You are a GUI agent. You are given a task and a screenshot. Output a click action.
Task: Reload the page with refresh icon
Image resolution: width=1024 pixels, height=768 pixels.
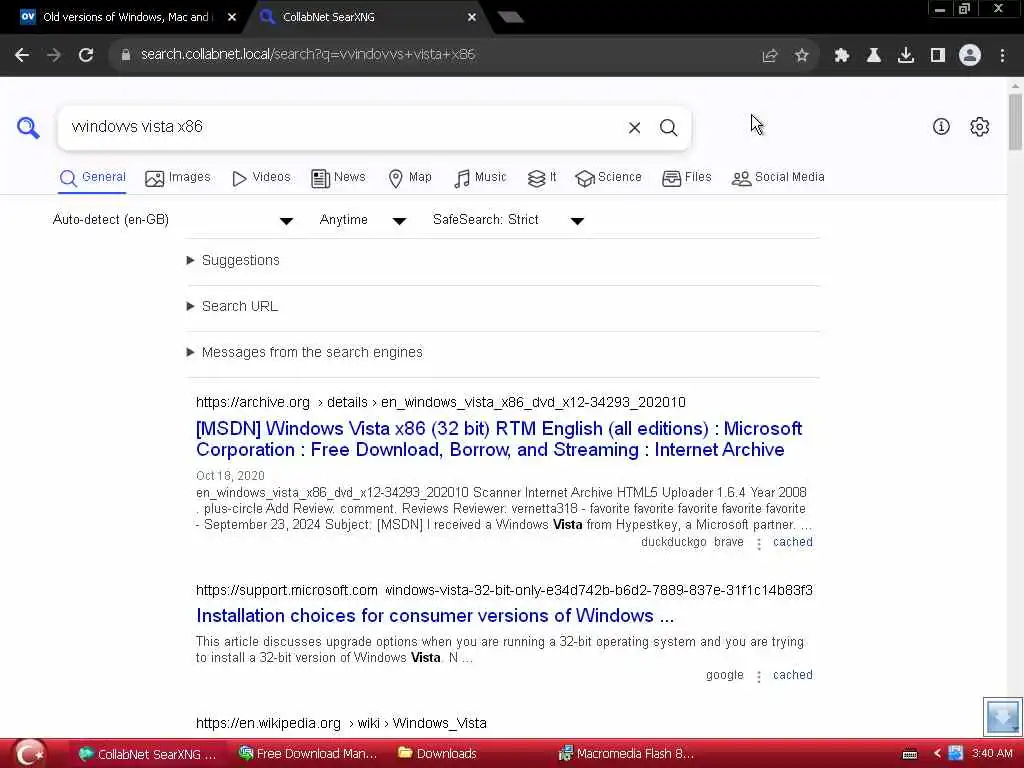pyautogui.click(x=86, y=55)
